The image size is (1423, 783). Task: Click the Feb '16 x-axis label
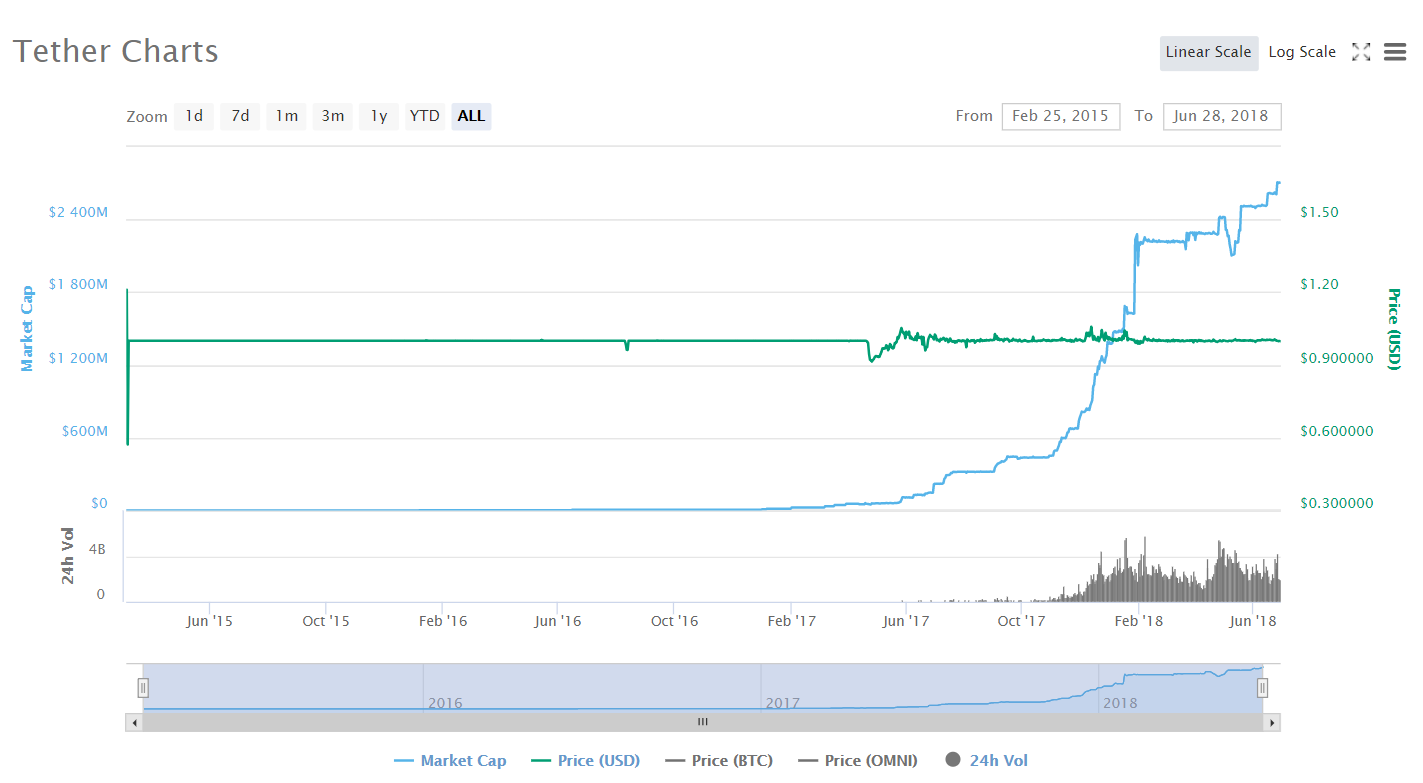tap(443, 621)
